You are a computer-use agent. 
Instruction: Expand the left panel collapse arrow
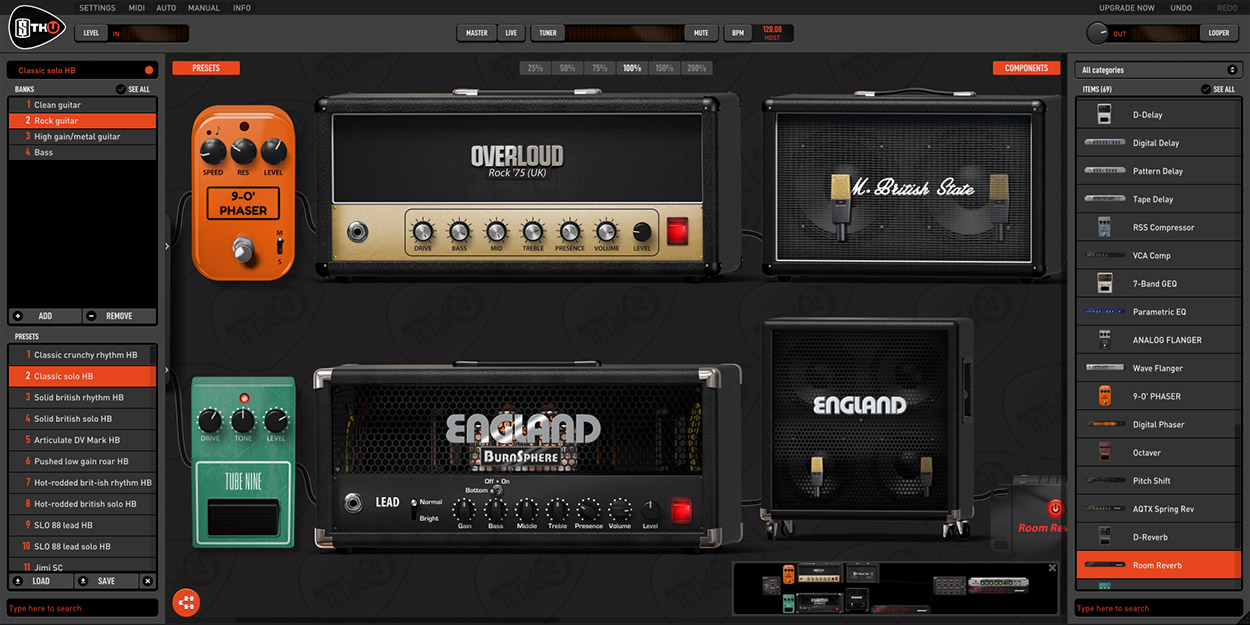(x=167, y=245)
